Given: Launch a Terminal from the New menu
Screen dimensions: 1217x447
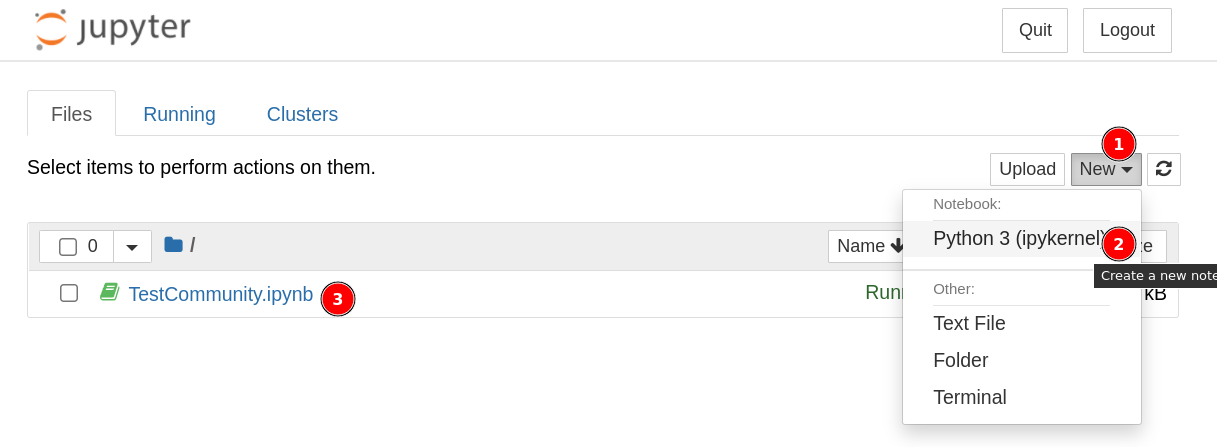Looking at the screenshot, I should (x=969, y=397).
